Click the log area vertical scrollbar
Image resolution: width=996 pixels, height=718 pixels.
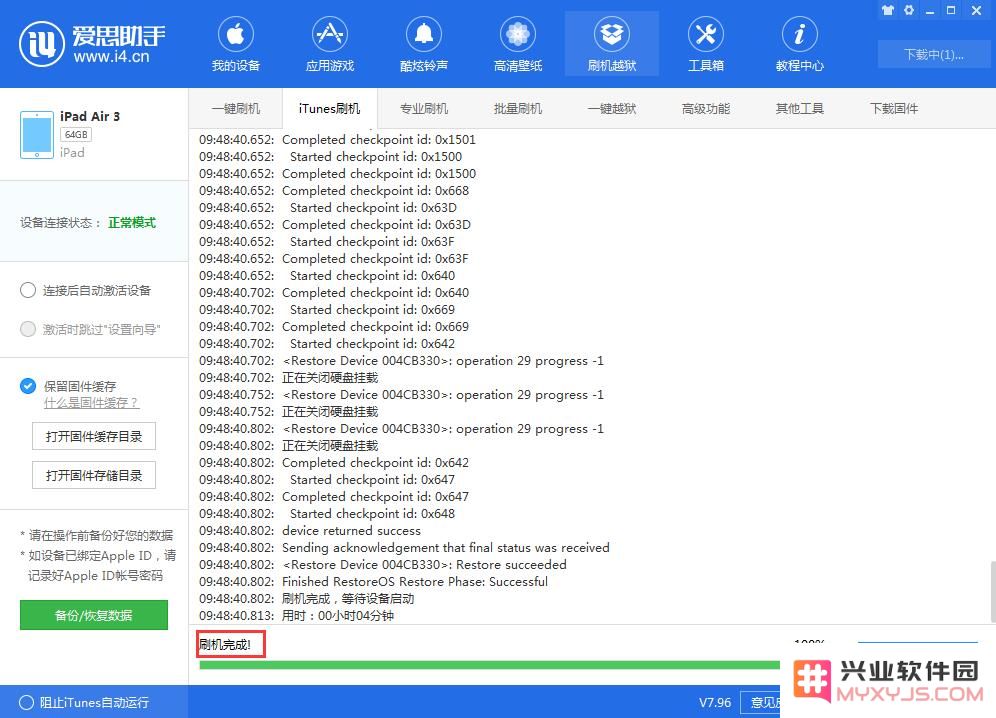[992, 591]
